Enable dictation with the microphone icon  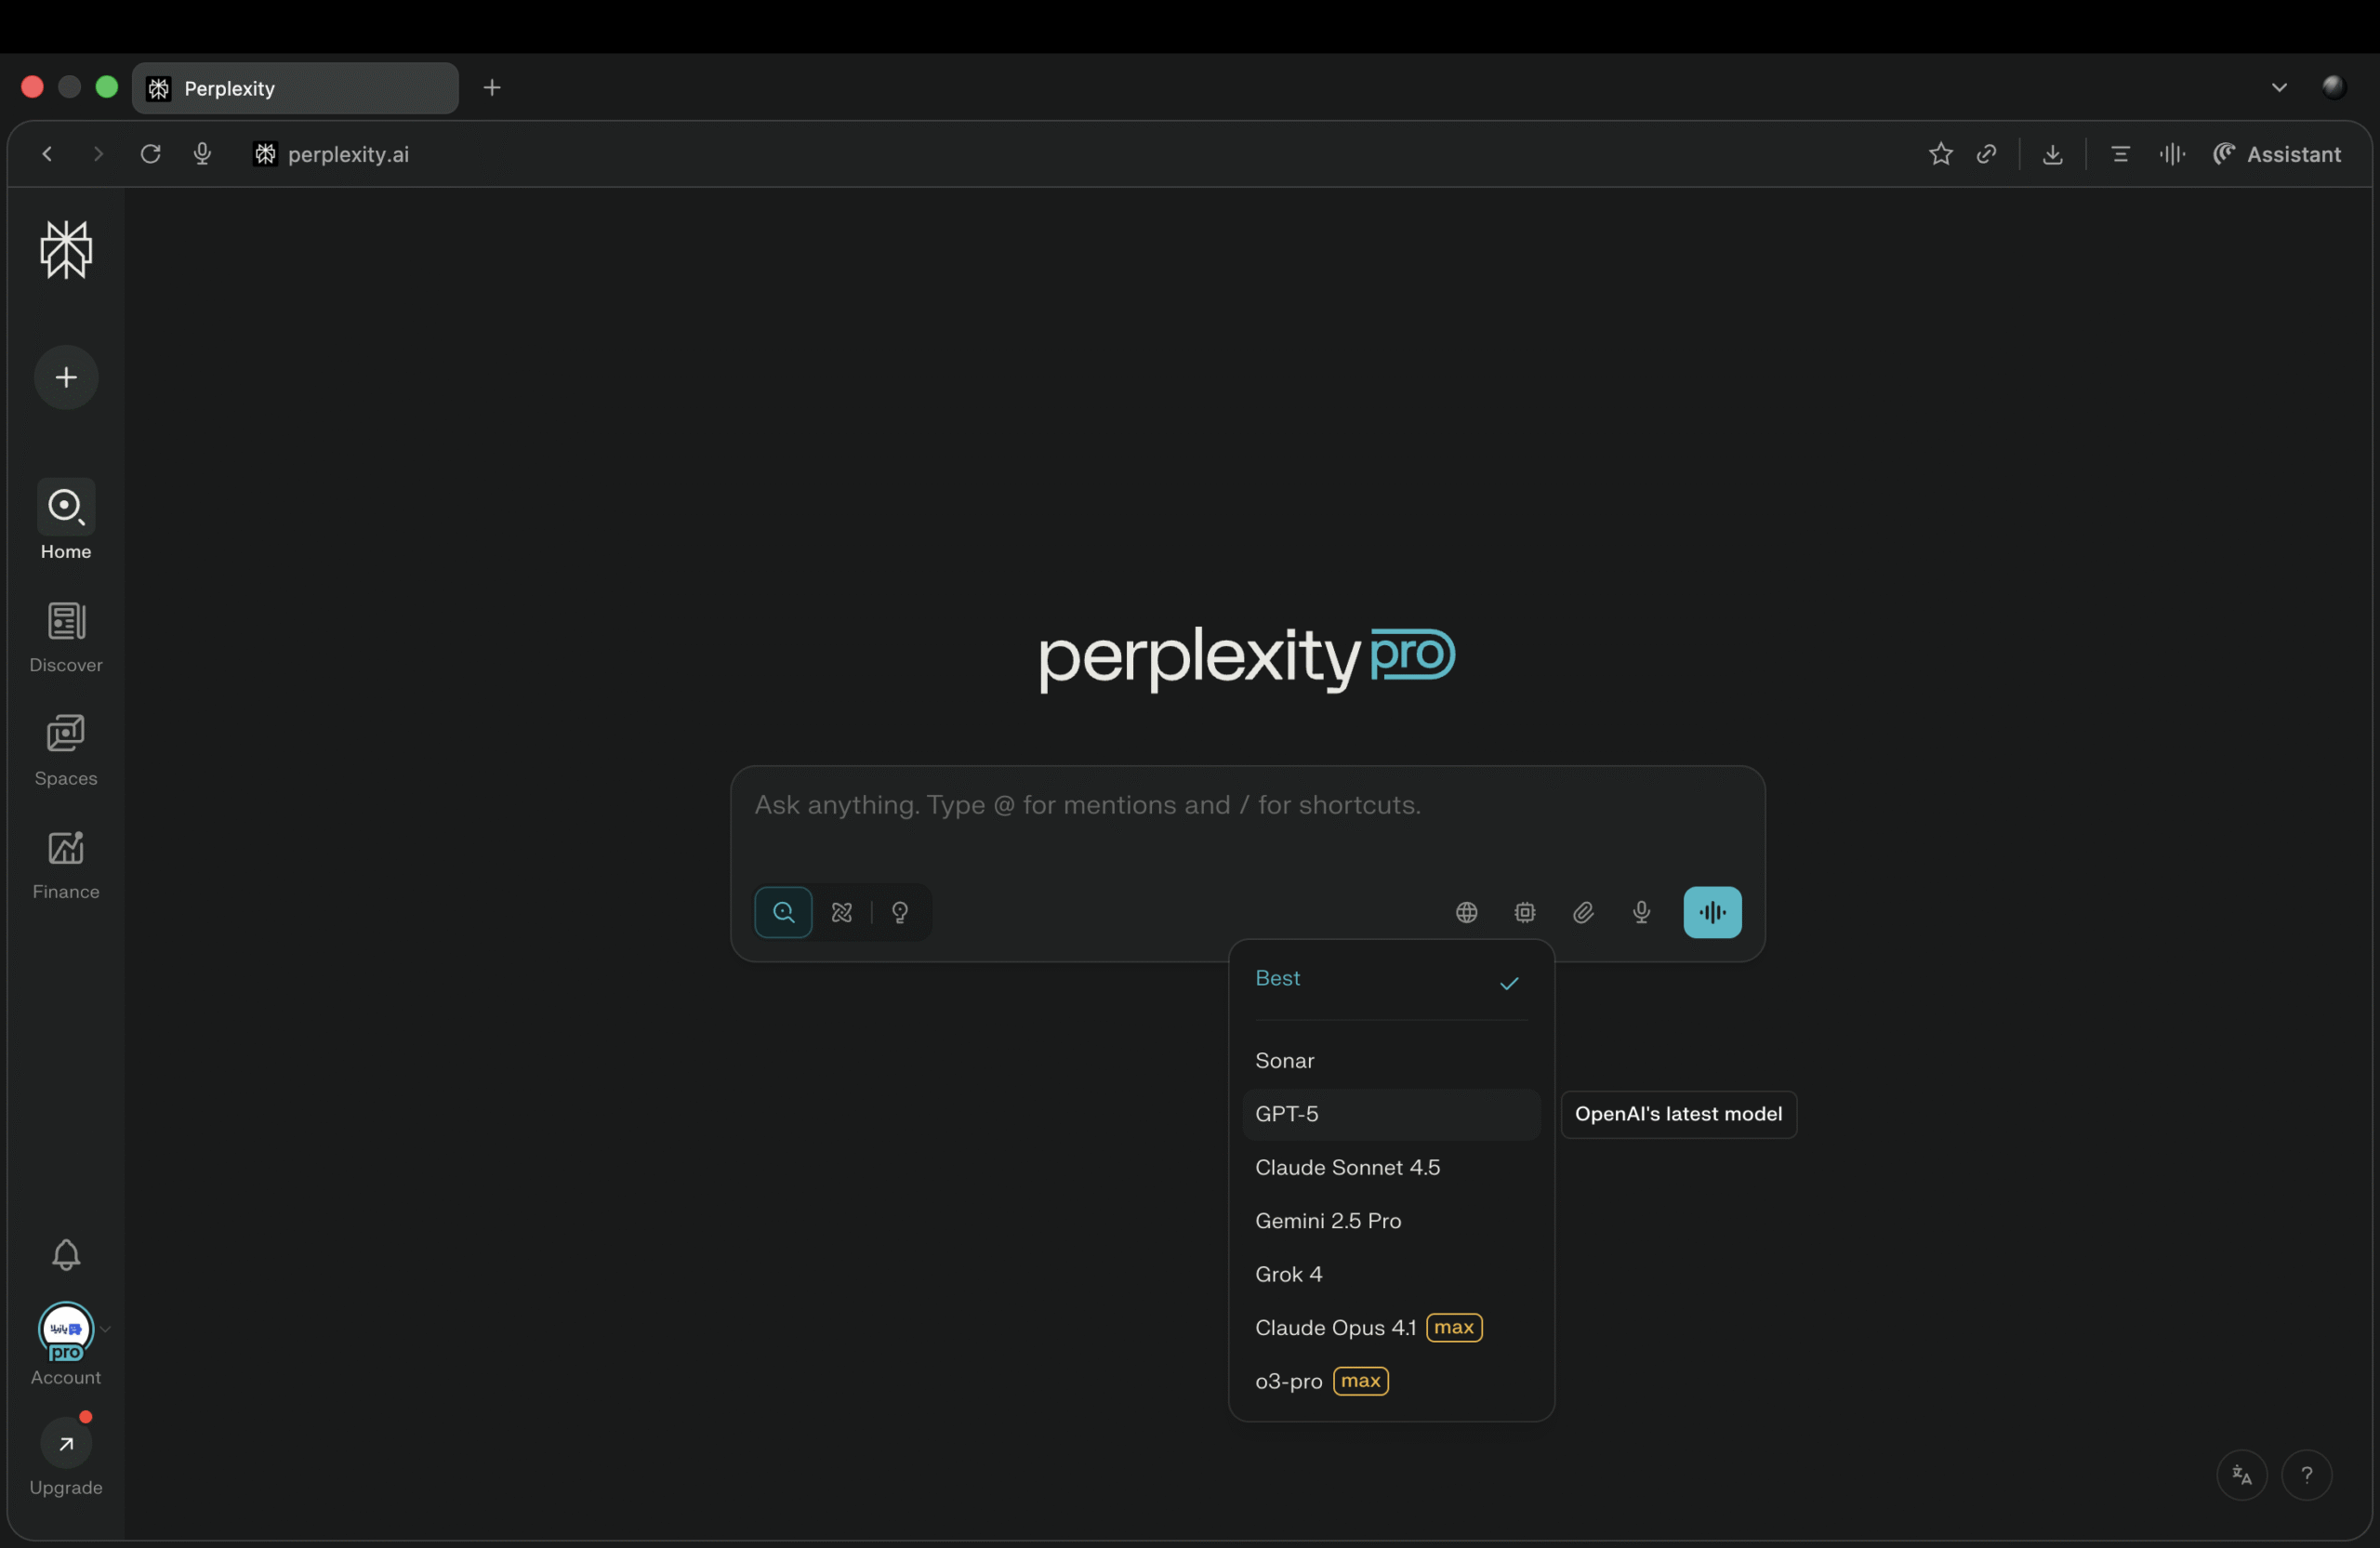click(1639, 912)
